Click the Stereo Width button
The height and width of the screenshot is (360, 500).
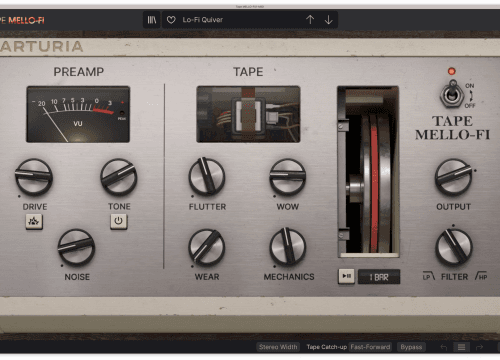click(278, 347)
